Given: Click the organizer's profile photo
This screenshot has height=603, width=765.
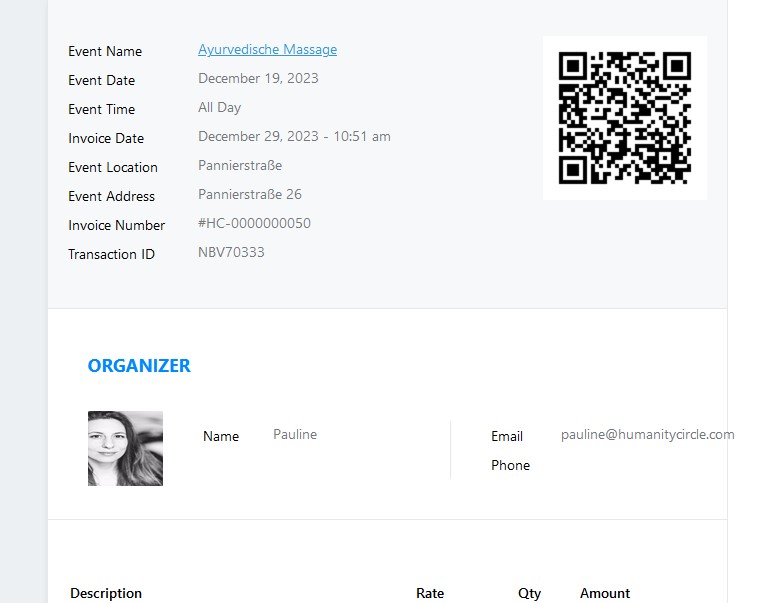Looking at the screenshot, I should pos(125,448).
